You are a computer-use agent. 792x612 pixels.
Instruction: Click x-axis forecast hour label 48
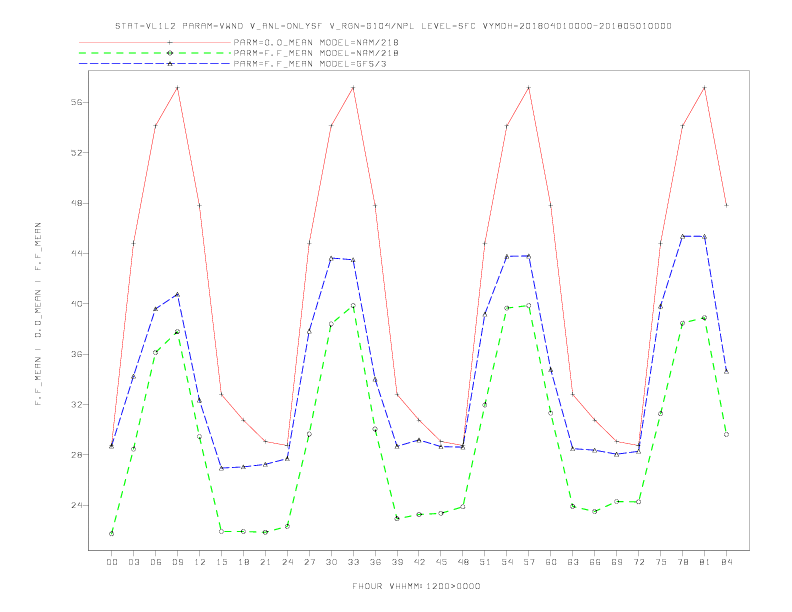pyautogui.click(x=463, y=562)
